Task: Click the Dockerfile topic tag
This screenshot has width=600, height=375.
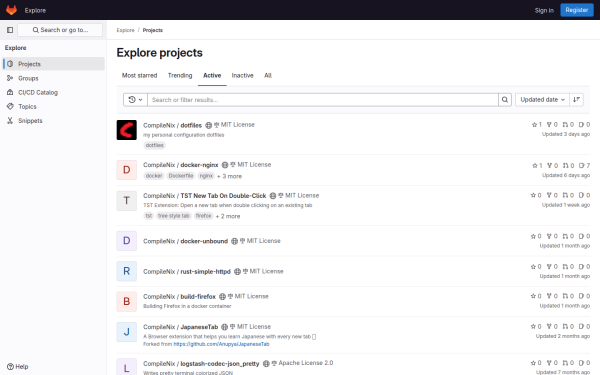Action: tap(181, 176)
